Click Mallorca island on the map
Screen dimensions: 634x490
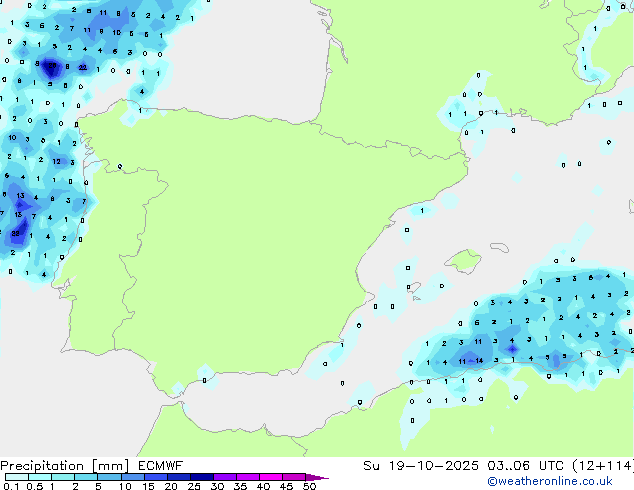tap(463, 260)
